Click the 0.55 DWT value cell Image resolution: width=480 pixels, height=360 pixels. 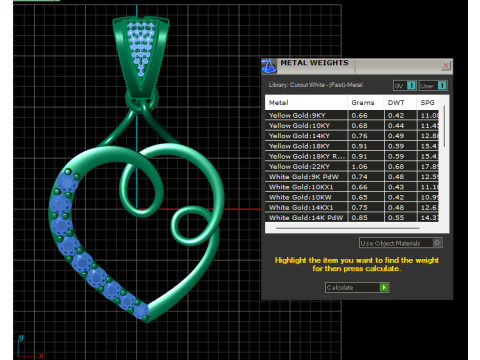click(400, 217)
